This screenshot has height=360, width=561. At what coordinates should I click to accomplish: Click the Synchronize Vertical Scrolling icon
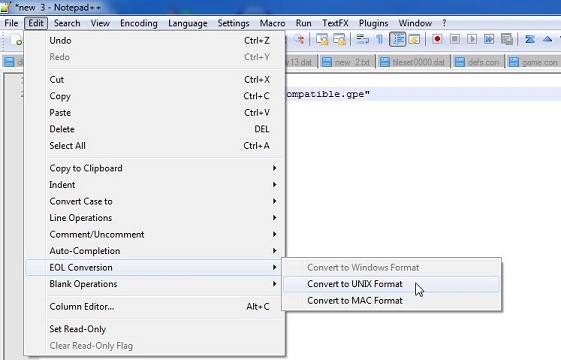[x=322, y=39]
